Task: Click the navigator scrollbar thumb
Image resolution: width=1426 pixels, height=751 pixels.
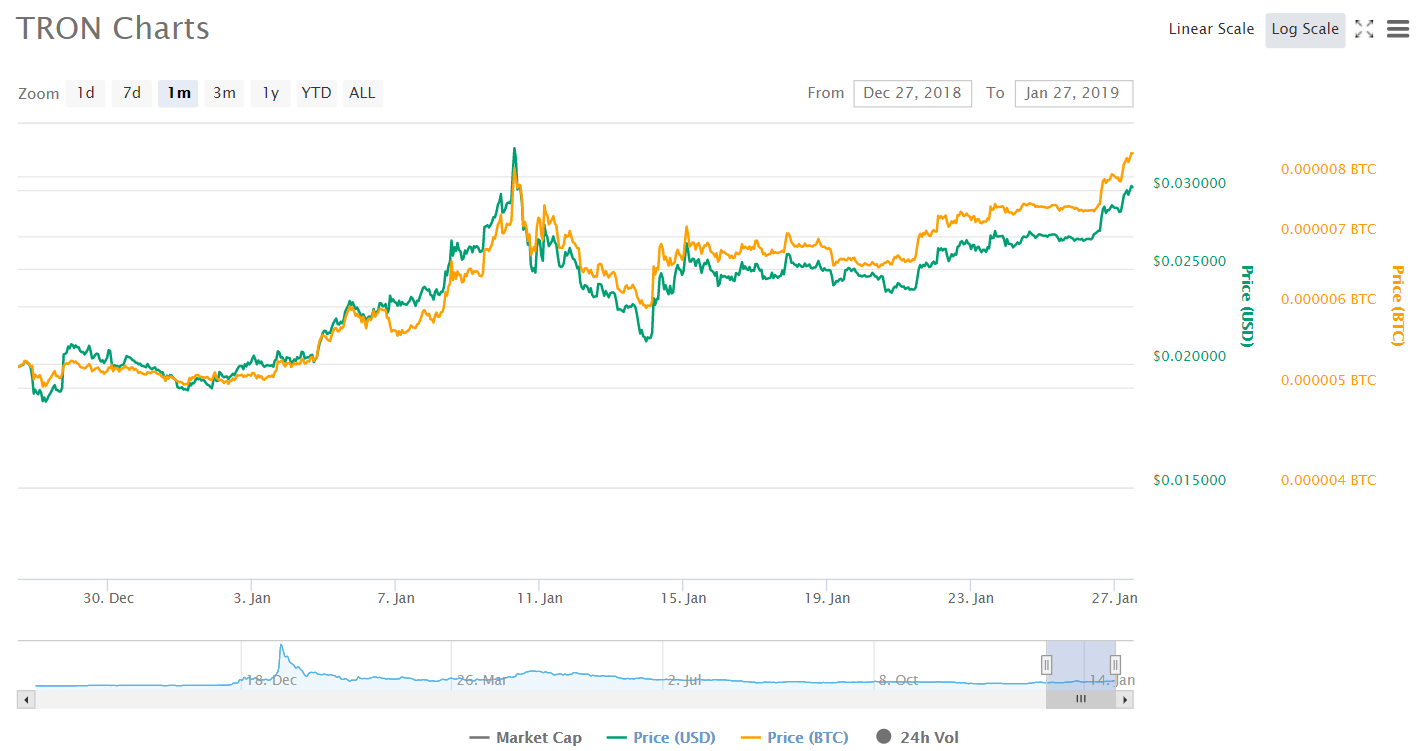Action: coord(1081,698)
